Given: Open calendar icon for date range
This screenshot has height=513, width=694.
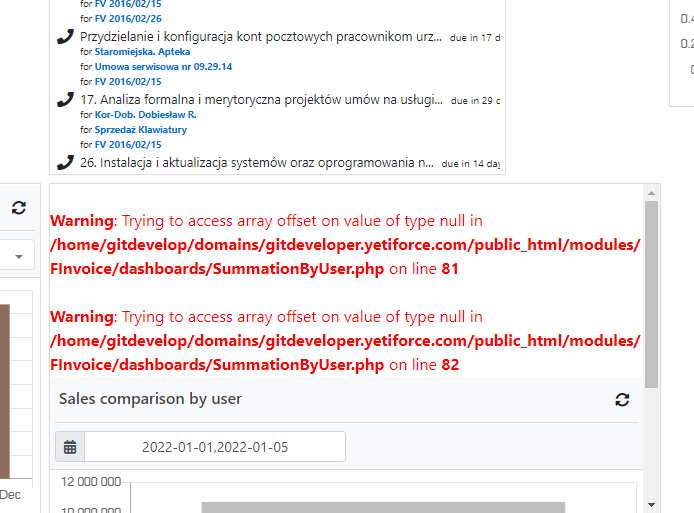Looking at the screenshot, I should coord(70,447).
